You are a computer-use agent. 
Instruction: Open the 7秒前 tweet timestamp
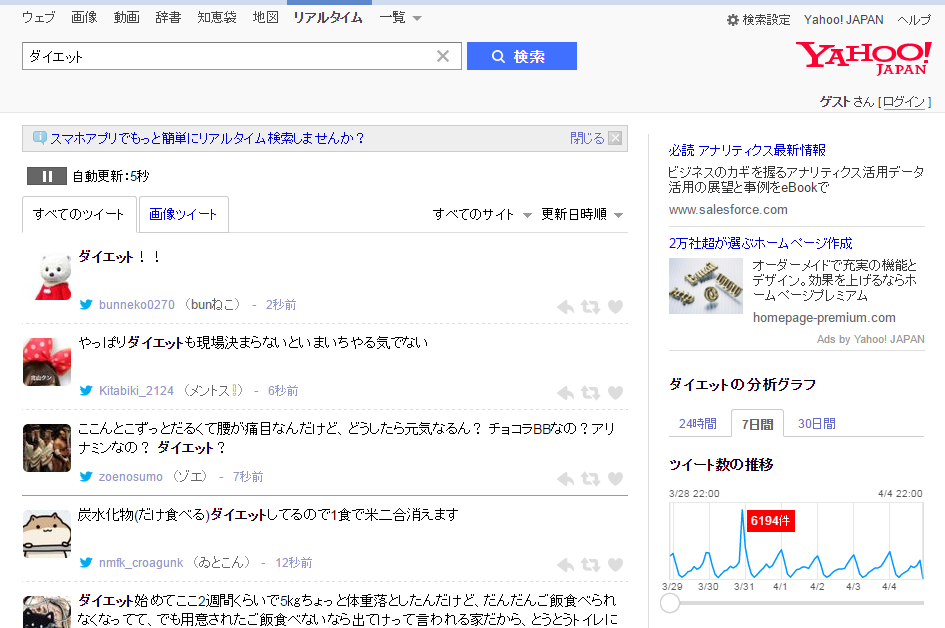point(248,477)
